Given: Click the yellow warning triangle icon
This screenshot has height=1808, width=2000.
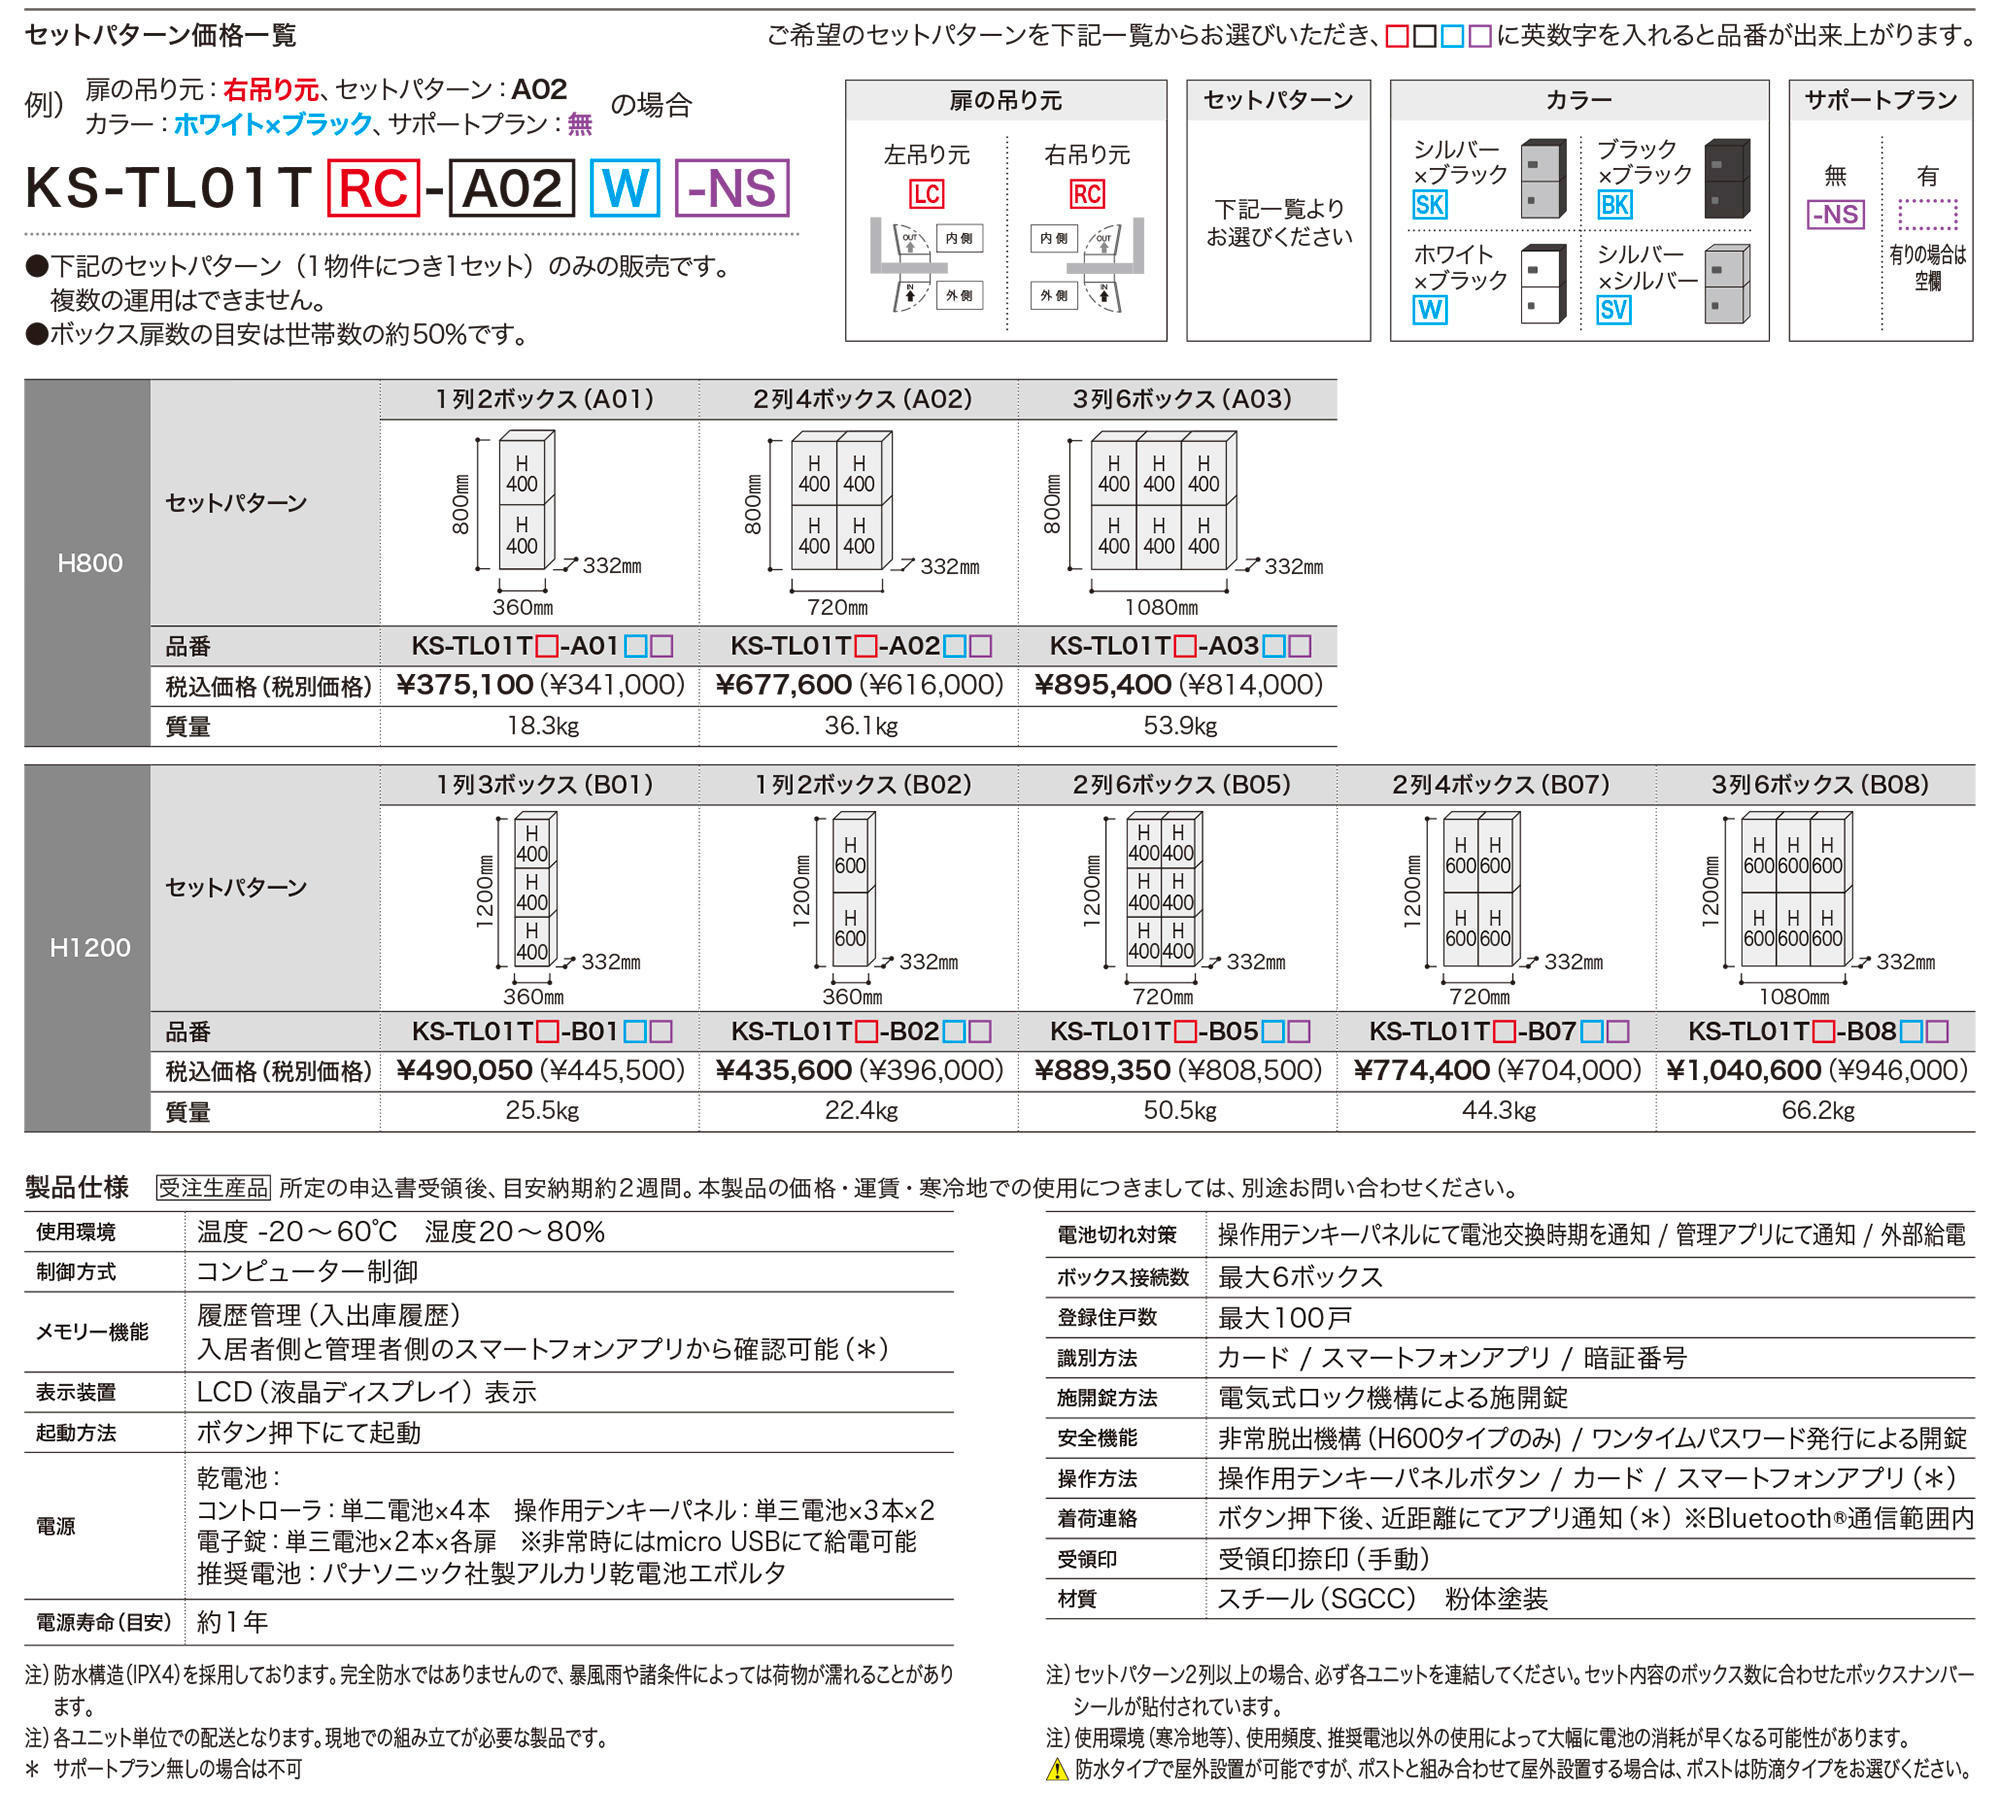Looking at the screenshot, I should tap(1057, 1770).
